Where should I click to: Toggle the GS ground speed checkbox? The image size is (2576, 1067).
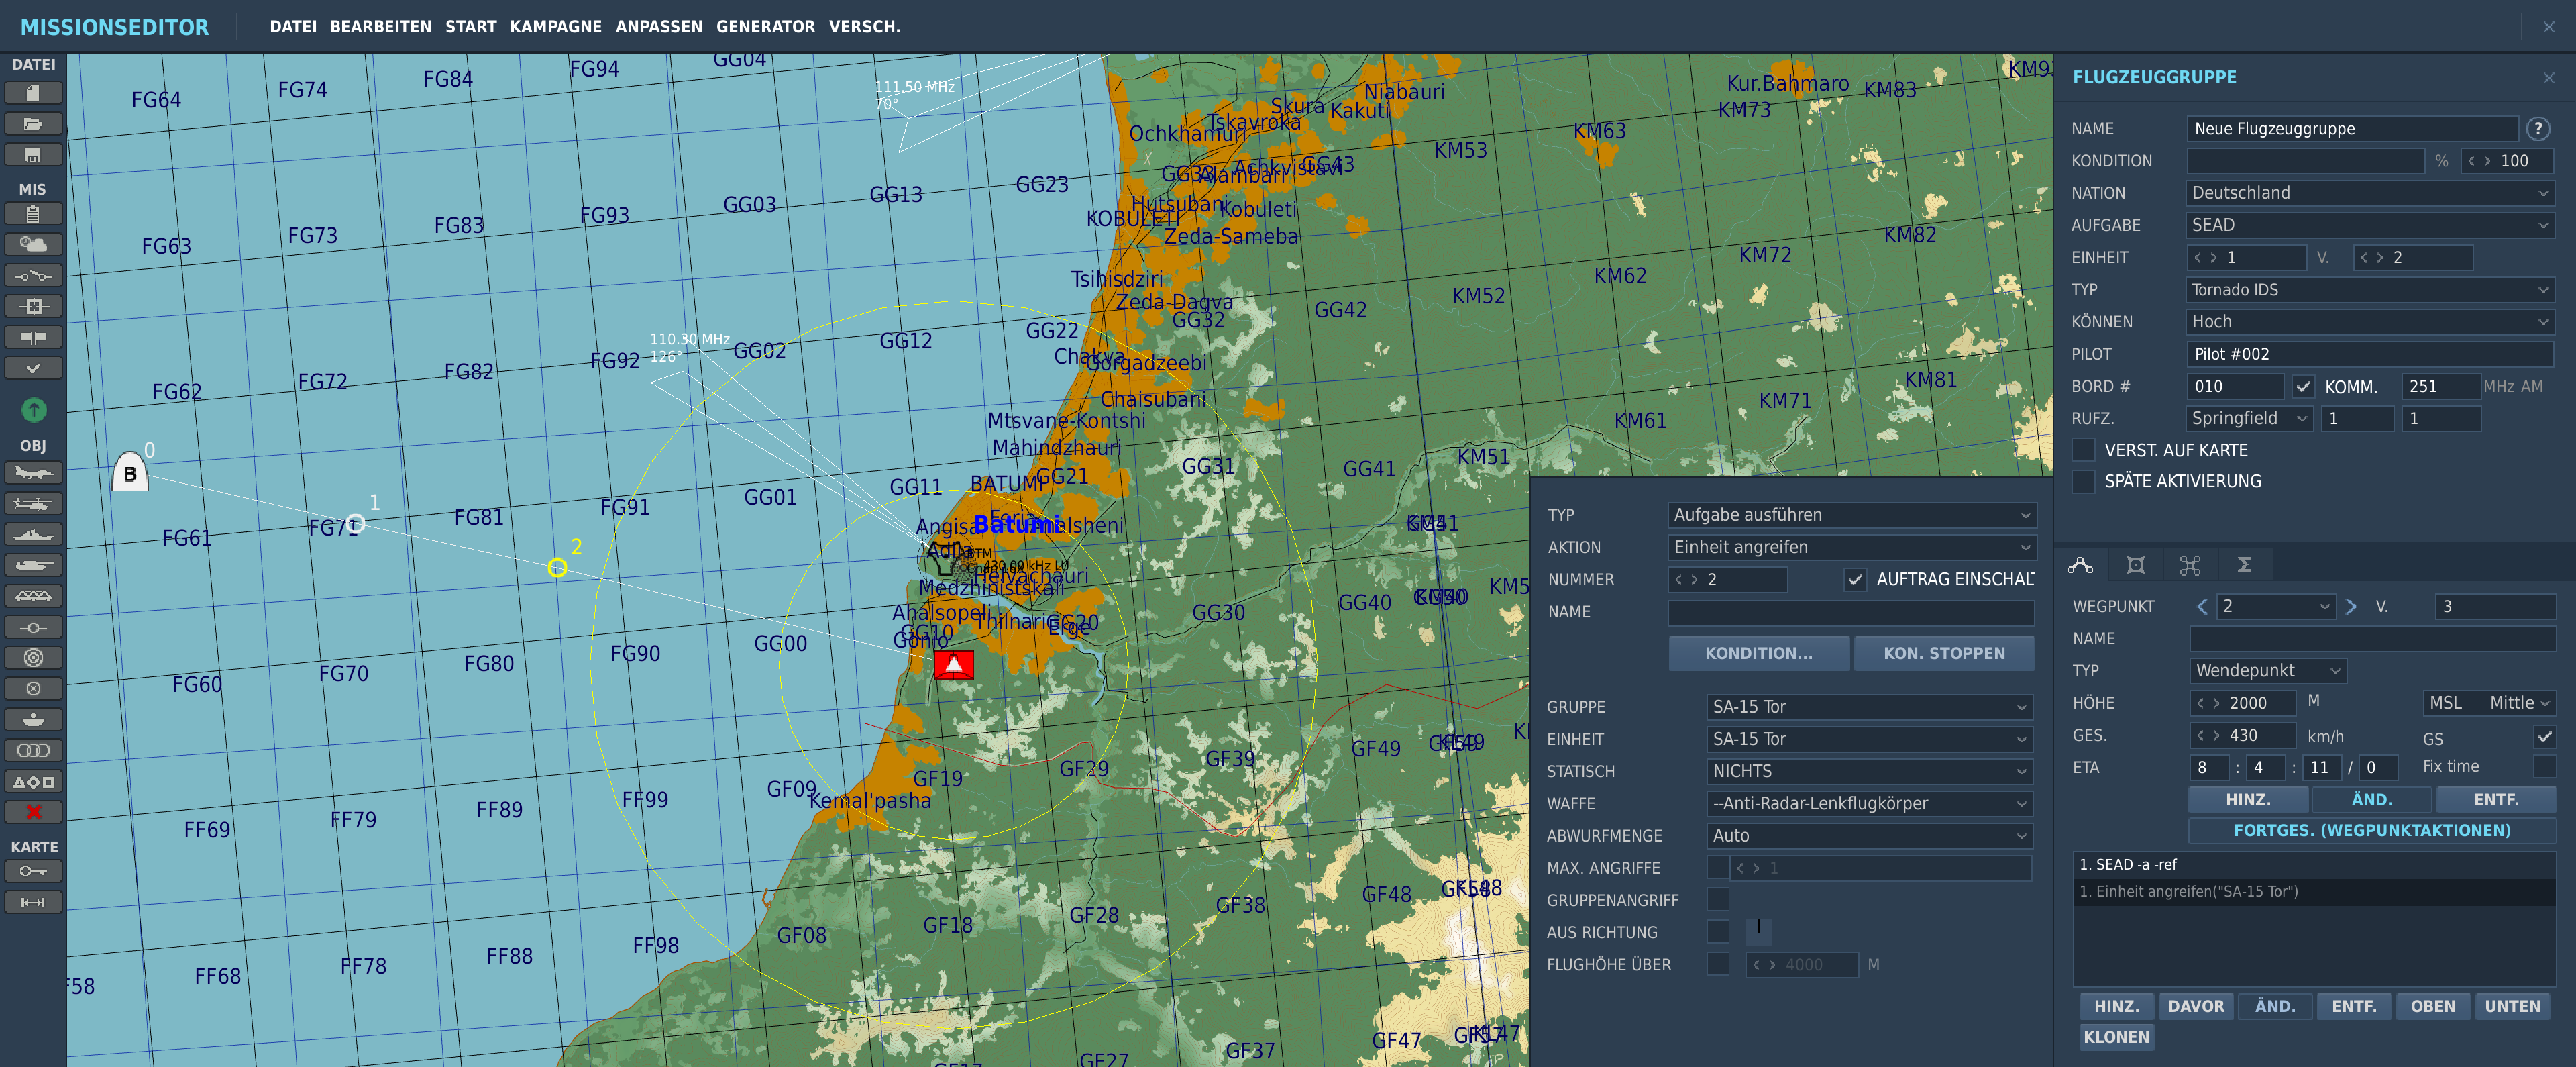click(x=2544, y=738)
